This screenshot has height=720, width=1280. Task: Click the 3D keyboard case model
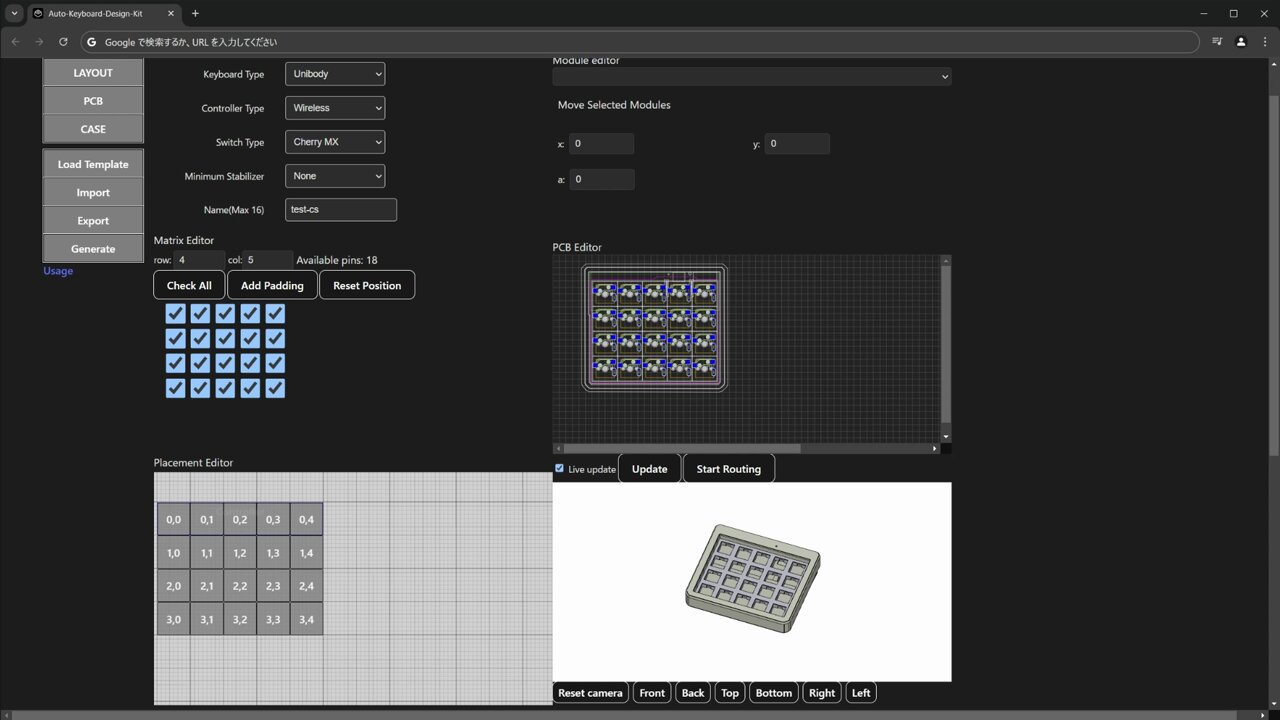tap(752, 579)
